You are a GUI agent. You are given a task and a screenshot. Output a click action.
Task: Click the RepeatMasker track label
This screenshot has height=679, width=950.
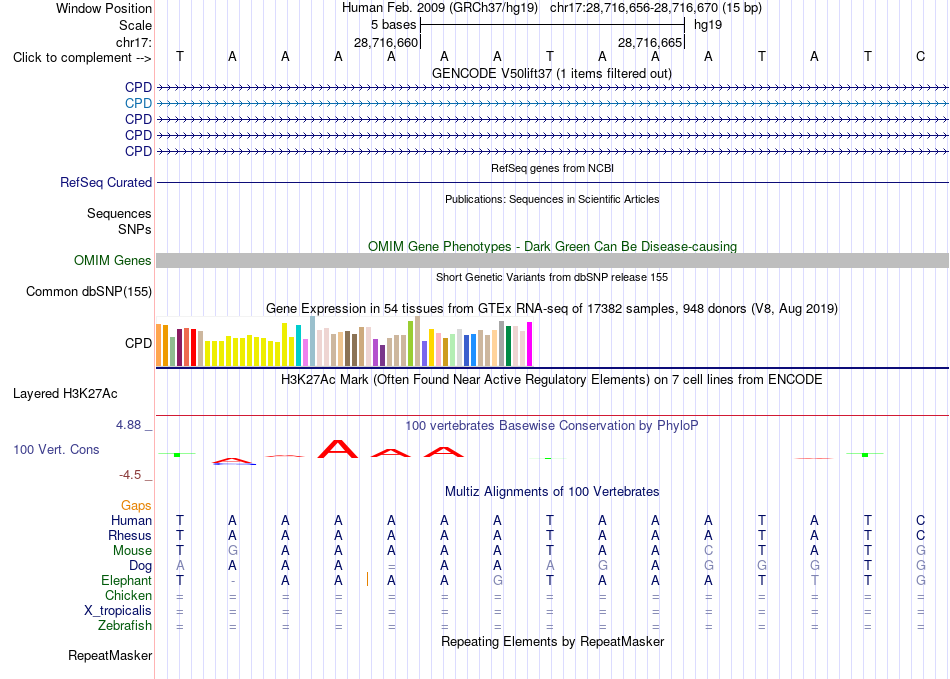click(110, 656)
